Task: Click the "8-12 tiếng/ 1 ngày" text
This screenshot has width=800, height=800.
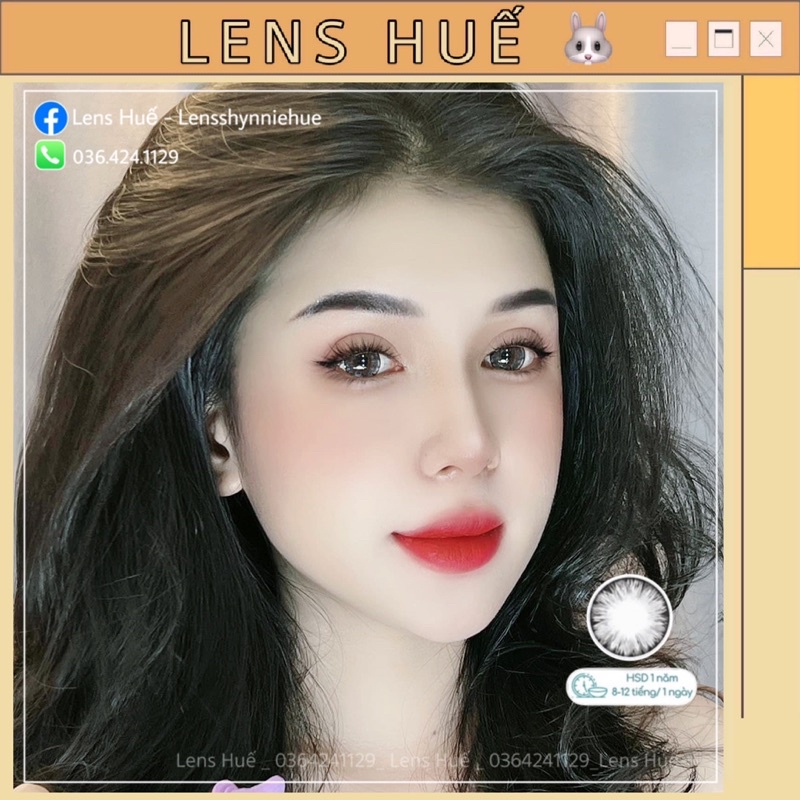Action: [652, 692]
